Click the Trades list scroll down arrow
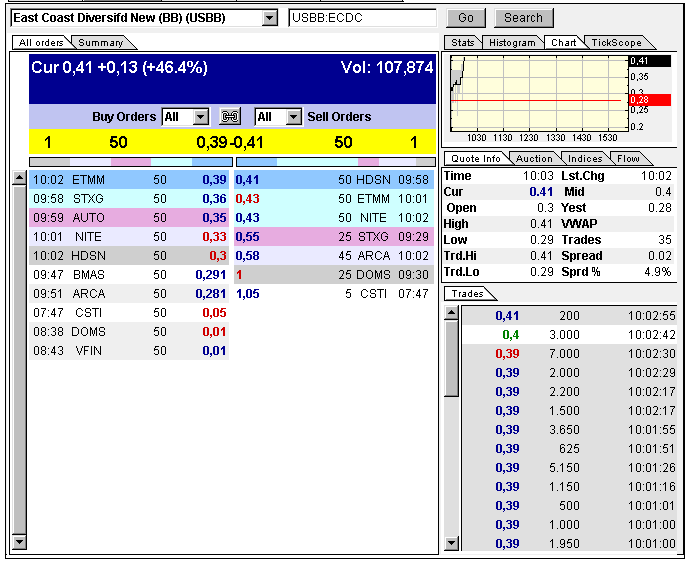The image size is (700, 563). click(451, 542)
